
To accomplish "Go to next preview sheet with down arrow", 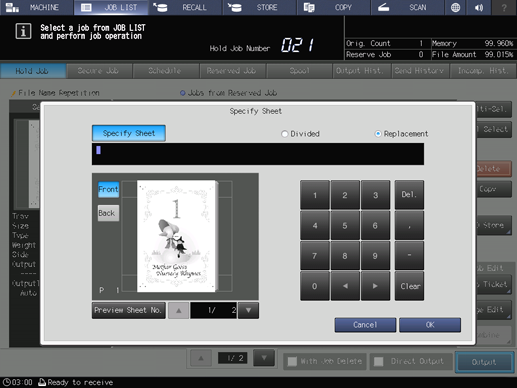I will click(248, 310).
